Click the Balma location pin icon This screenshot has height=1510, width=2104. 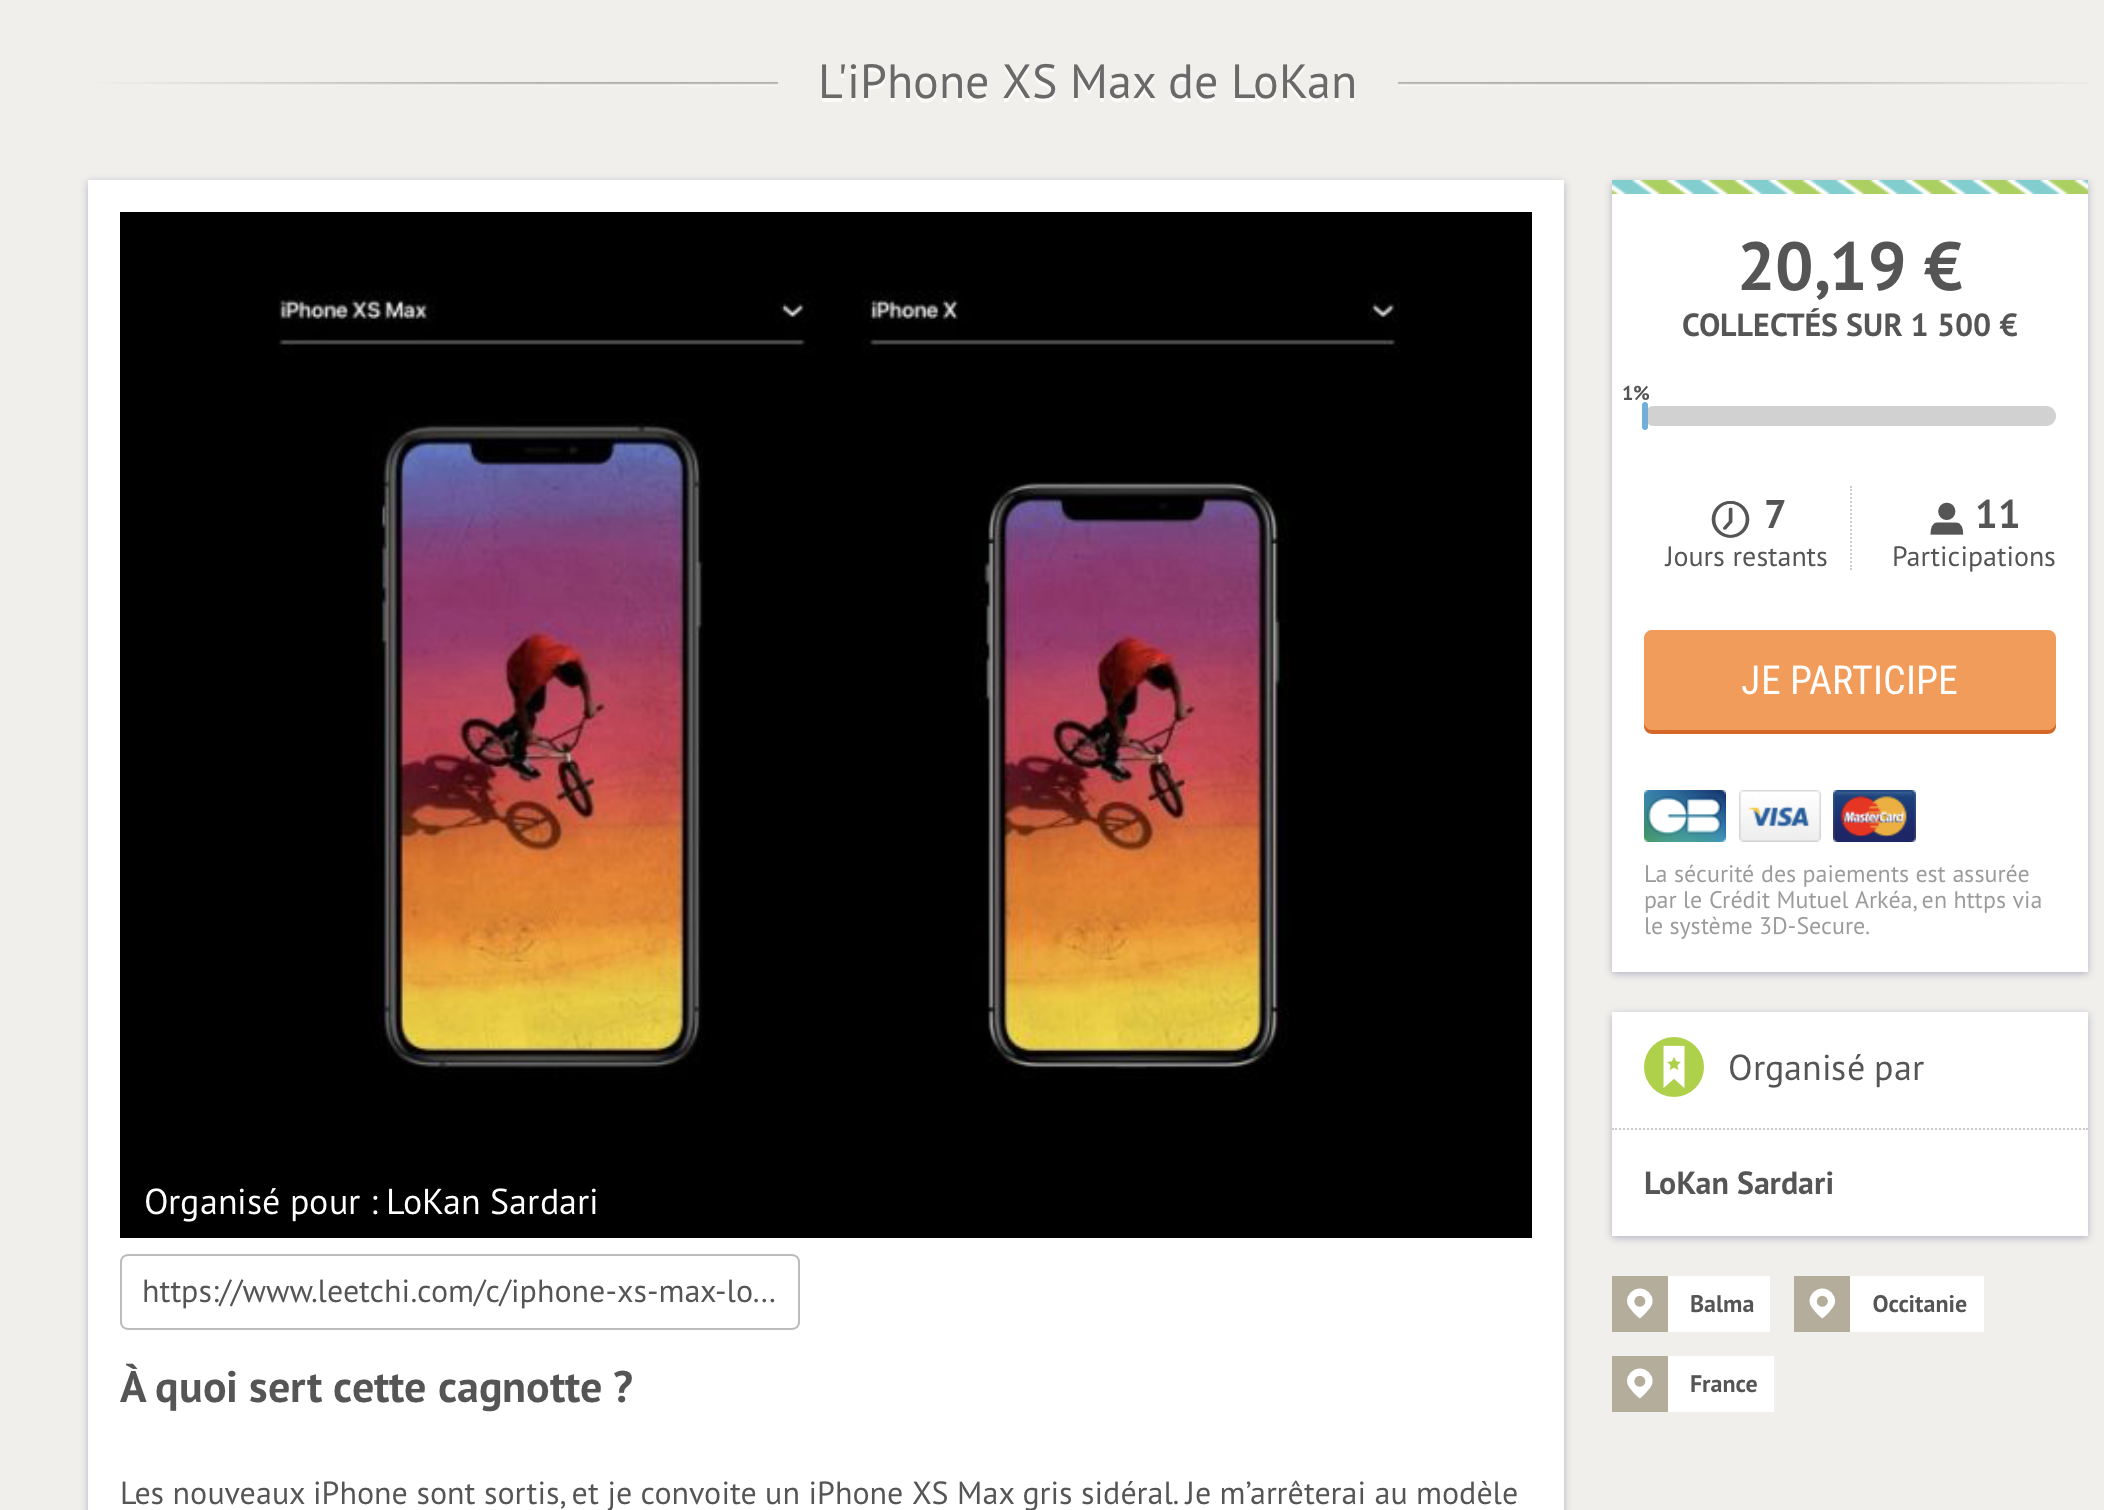click(x=1639, y=1303)
